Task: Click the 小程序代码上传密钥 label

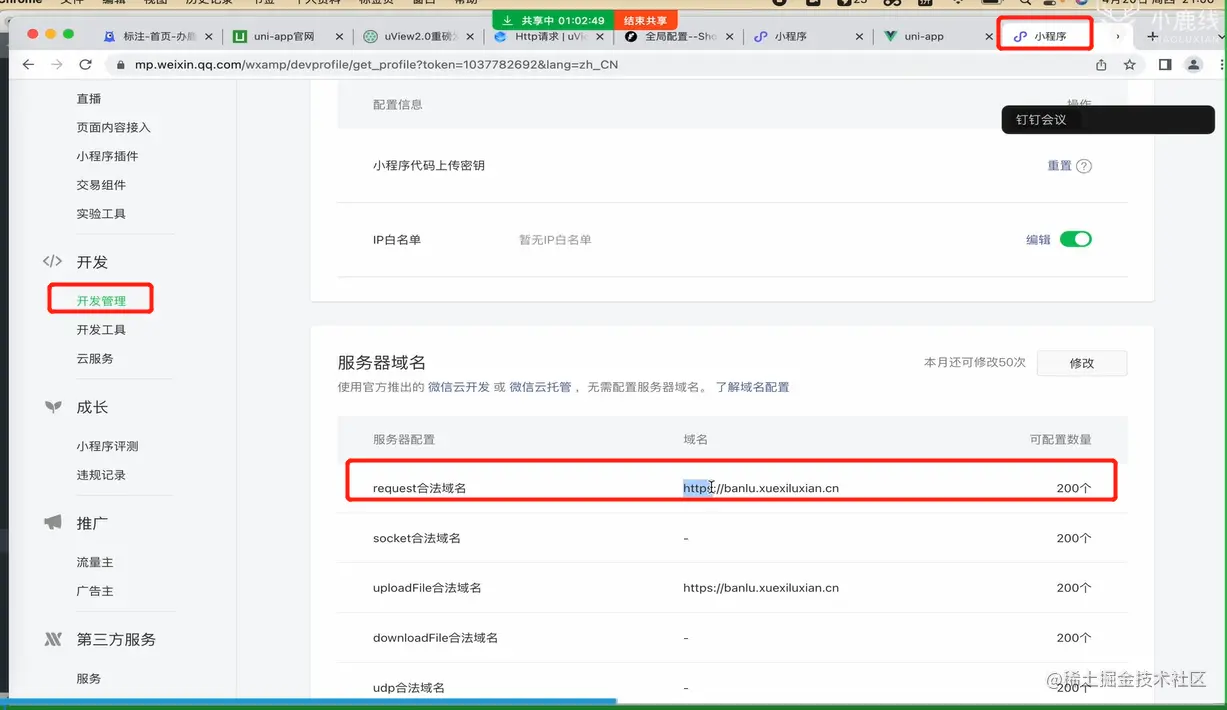Action: pyautogui.click(x=428, y=165)
